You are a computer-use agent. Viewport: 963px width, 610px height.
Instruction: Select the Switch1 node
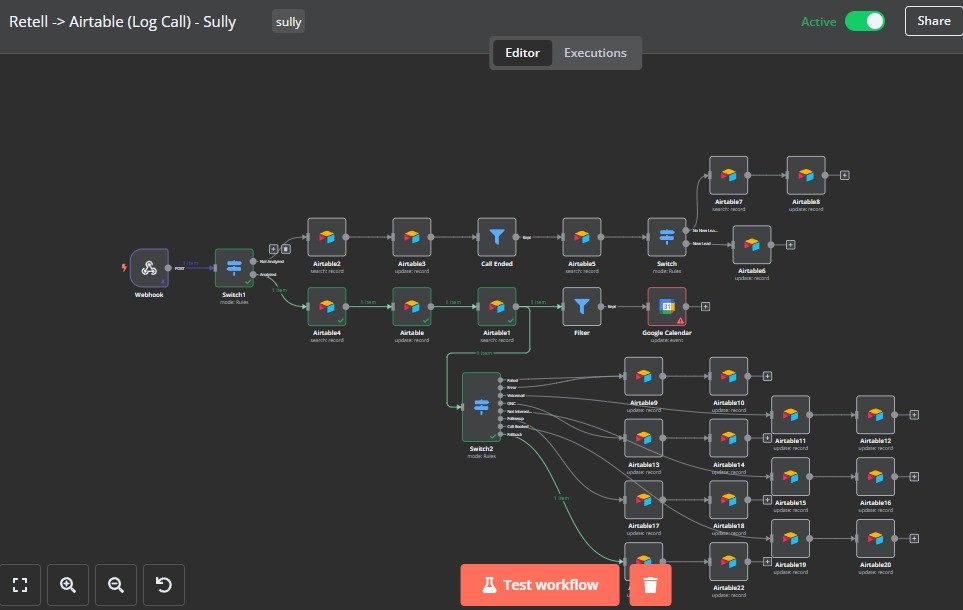[234, 268]
